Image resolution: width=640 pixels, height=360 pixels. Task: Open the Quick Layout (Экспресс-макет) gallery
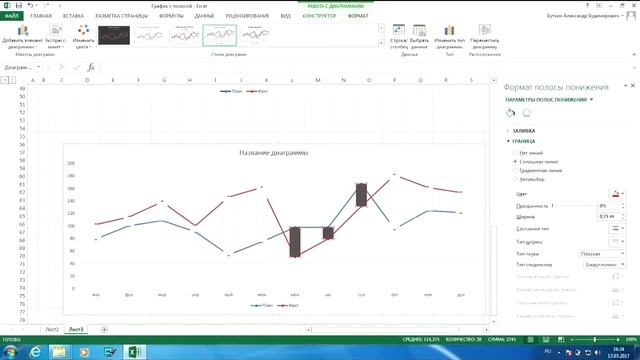56,37
